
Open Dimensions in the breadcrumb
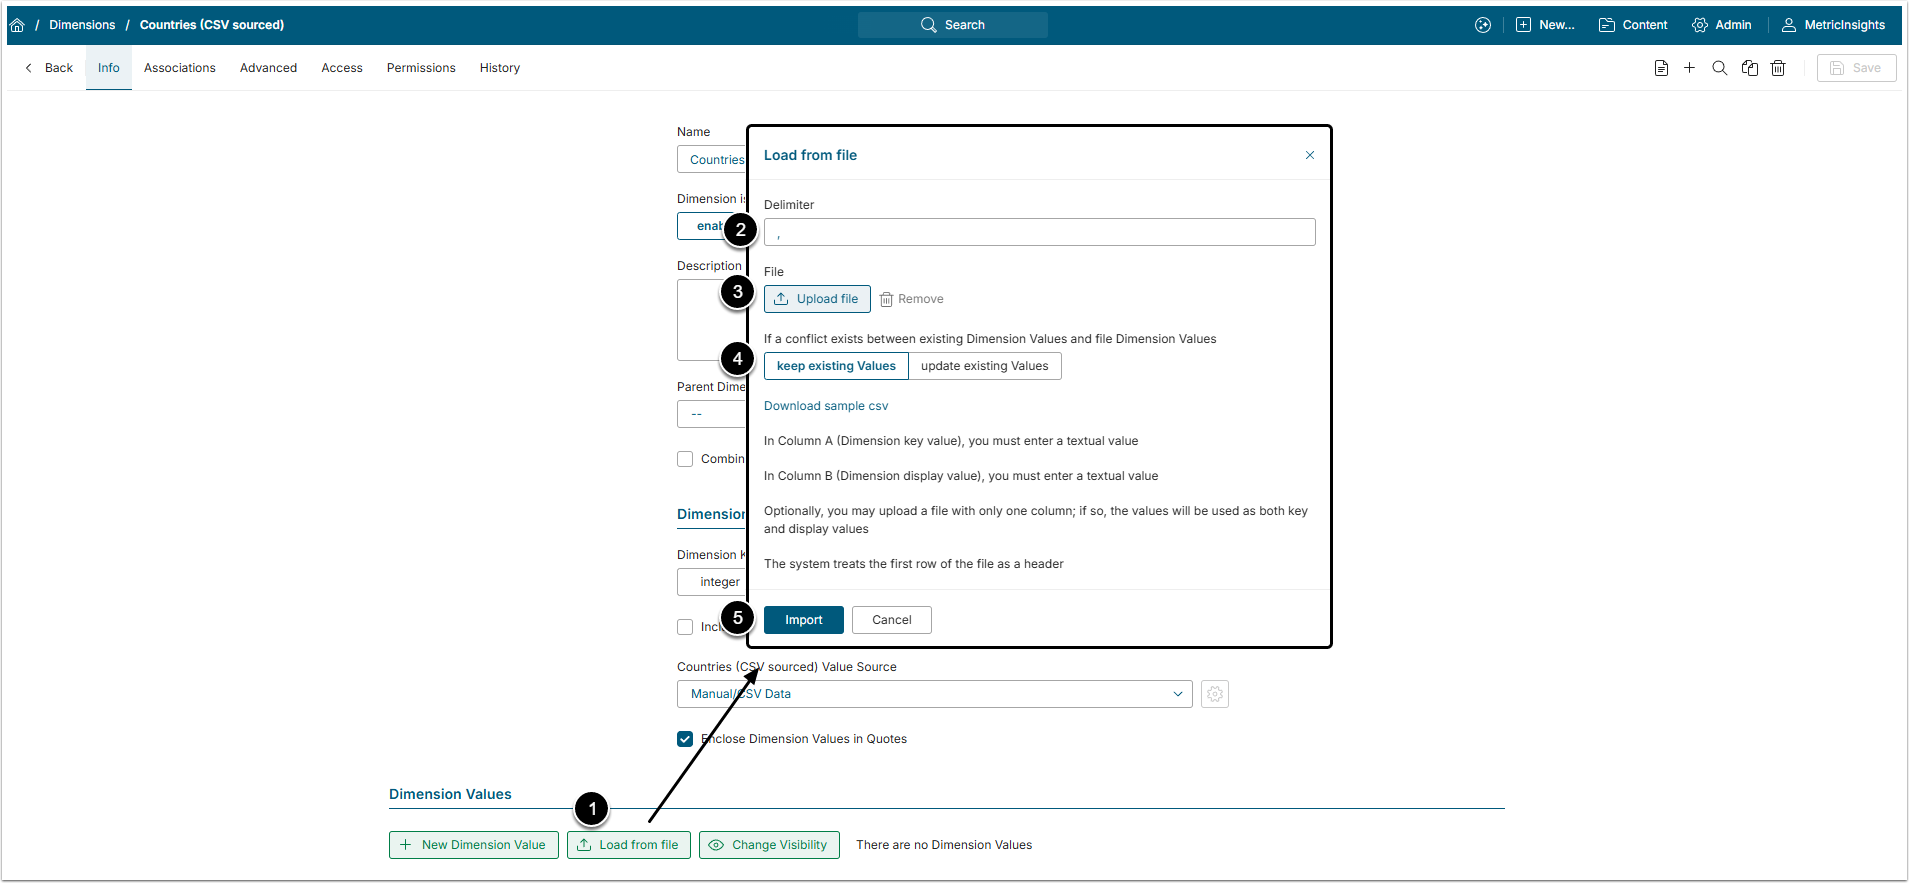82,25
